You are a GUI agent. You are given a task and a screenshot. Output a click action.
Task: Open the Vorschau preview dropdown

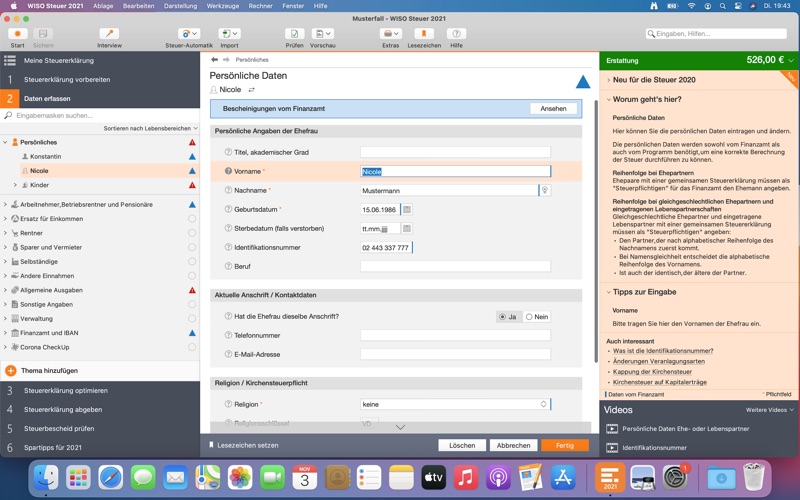coord(322,34)
